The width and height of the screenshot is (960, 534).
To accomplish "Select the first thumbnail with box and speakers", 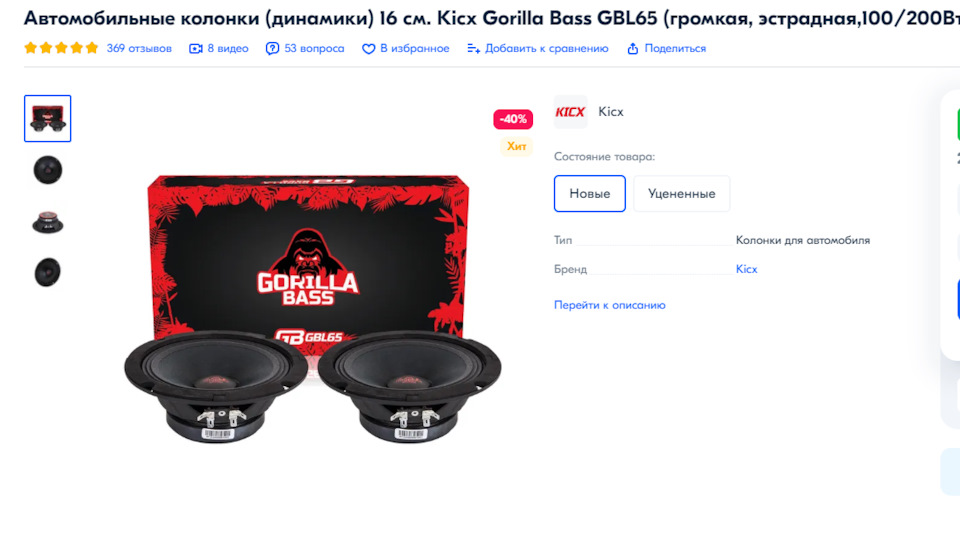I will (x=48, y=118).
